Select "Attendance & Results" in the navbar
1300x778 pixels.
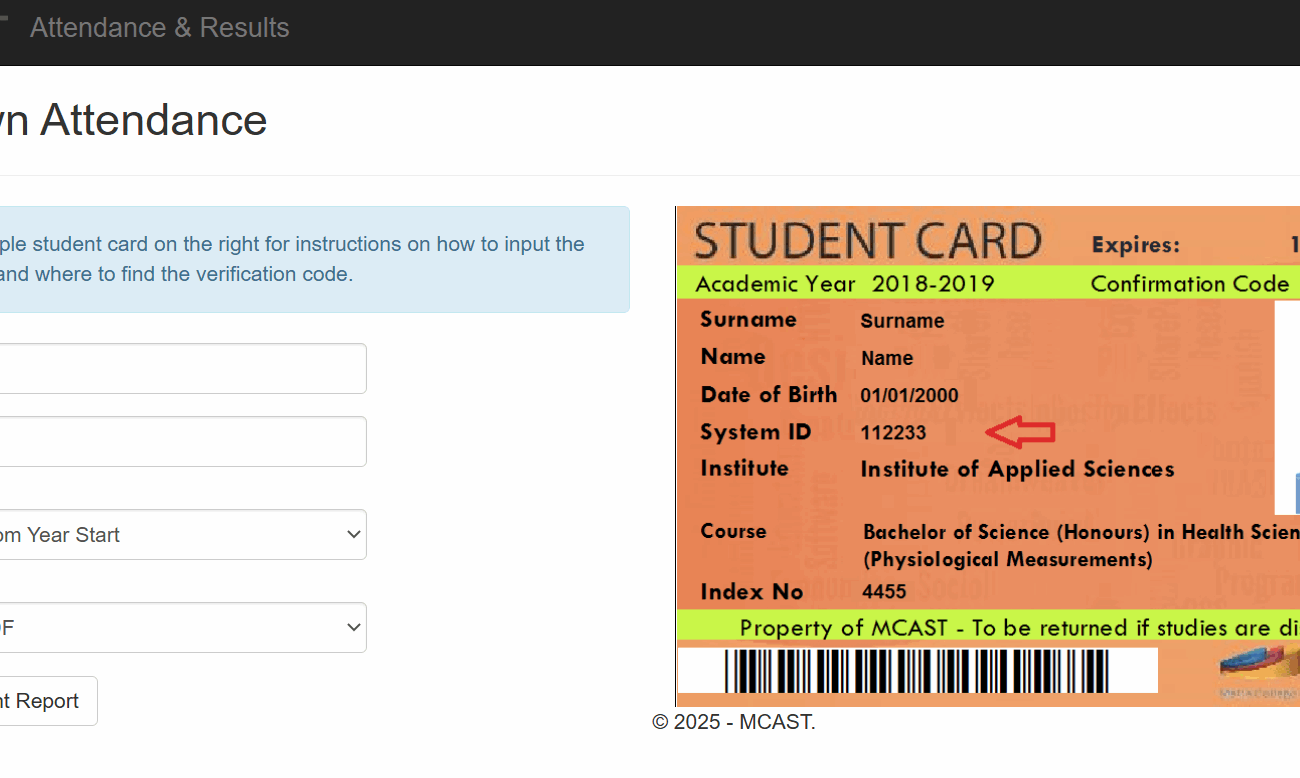point(159,27)
